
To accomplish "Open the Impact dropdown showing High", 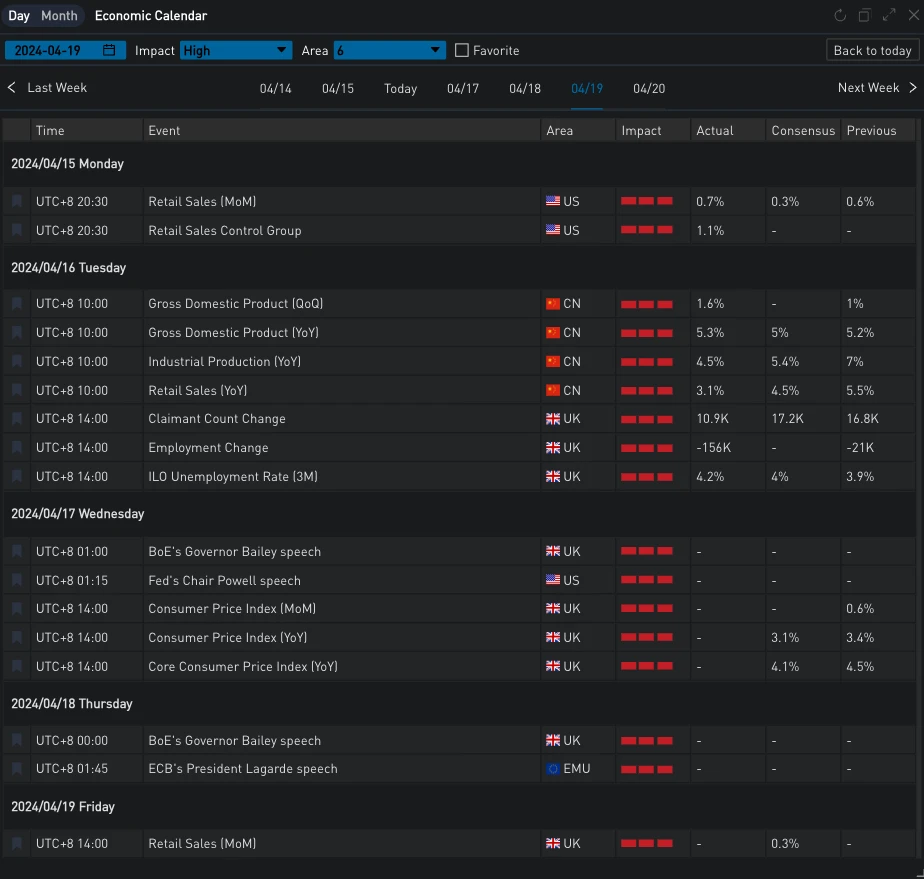I will [236, 50].
